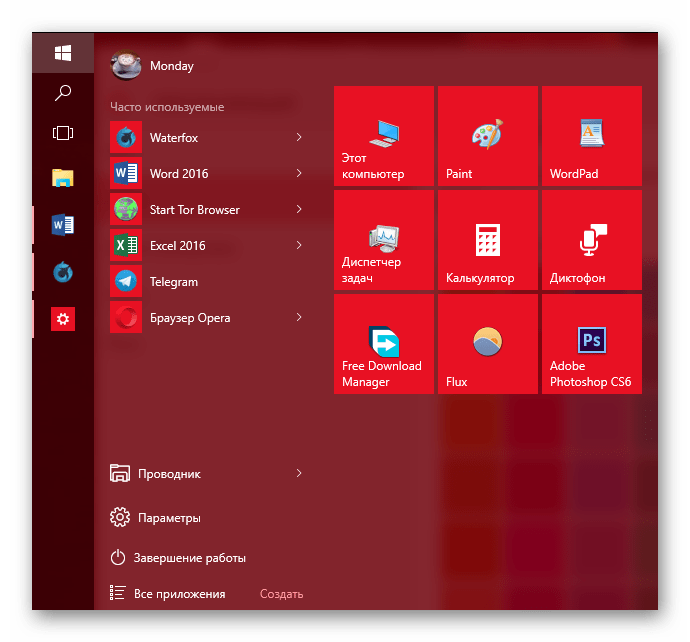
Task: Open the Диктофон tile
Action: (591, 241)
